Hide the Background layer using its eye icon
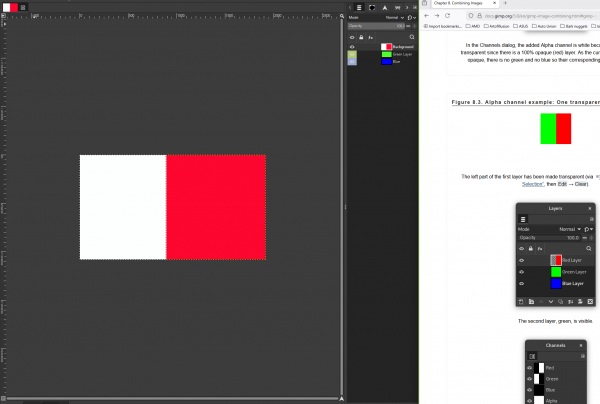 [x=351, y=47]
